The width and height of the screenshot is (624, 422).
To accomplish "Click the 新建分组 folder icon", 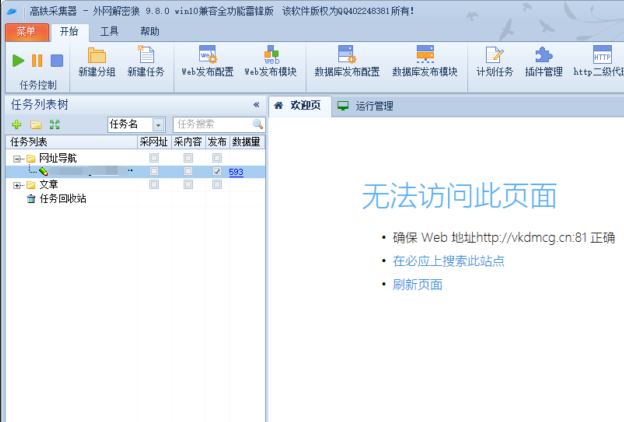I will click(x=97, y=55).
